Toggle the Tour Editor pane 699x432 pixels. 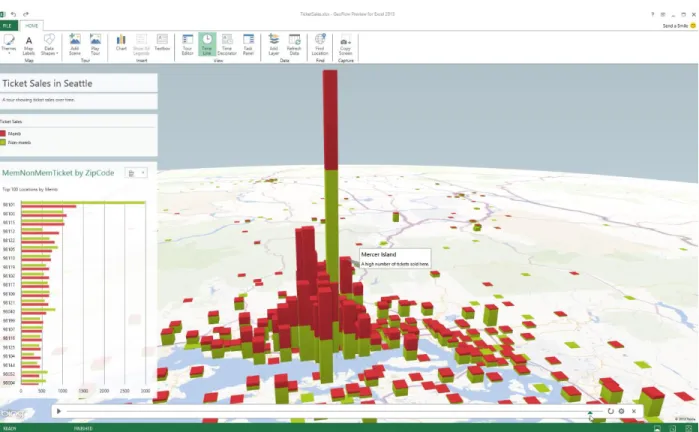(188, 45)
